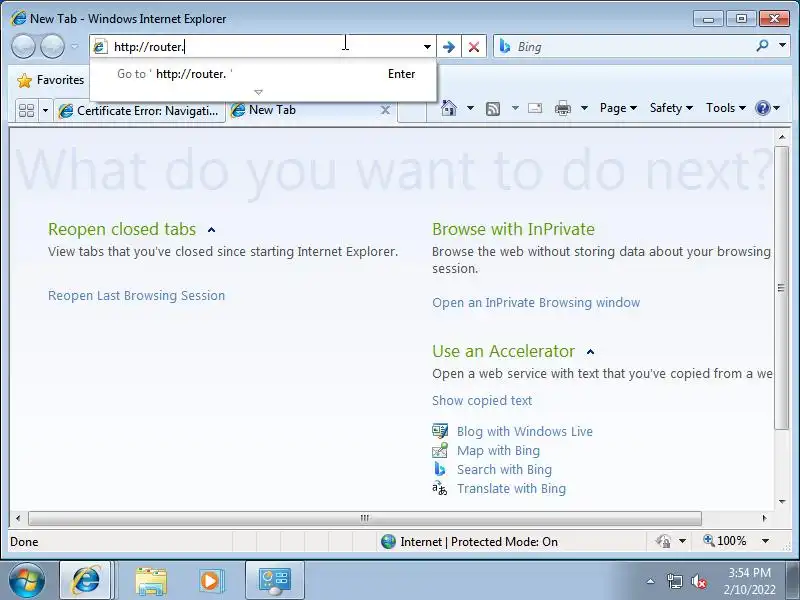Open the Page menu

pos(618,108)
